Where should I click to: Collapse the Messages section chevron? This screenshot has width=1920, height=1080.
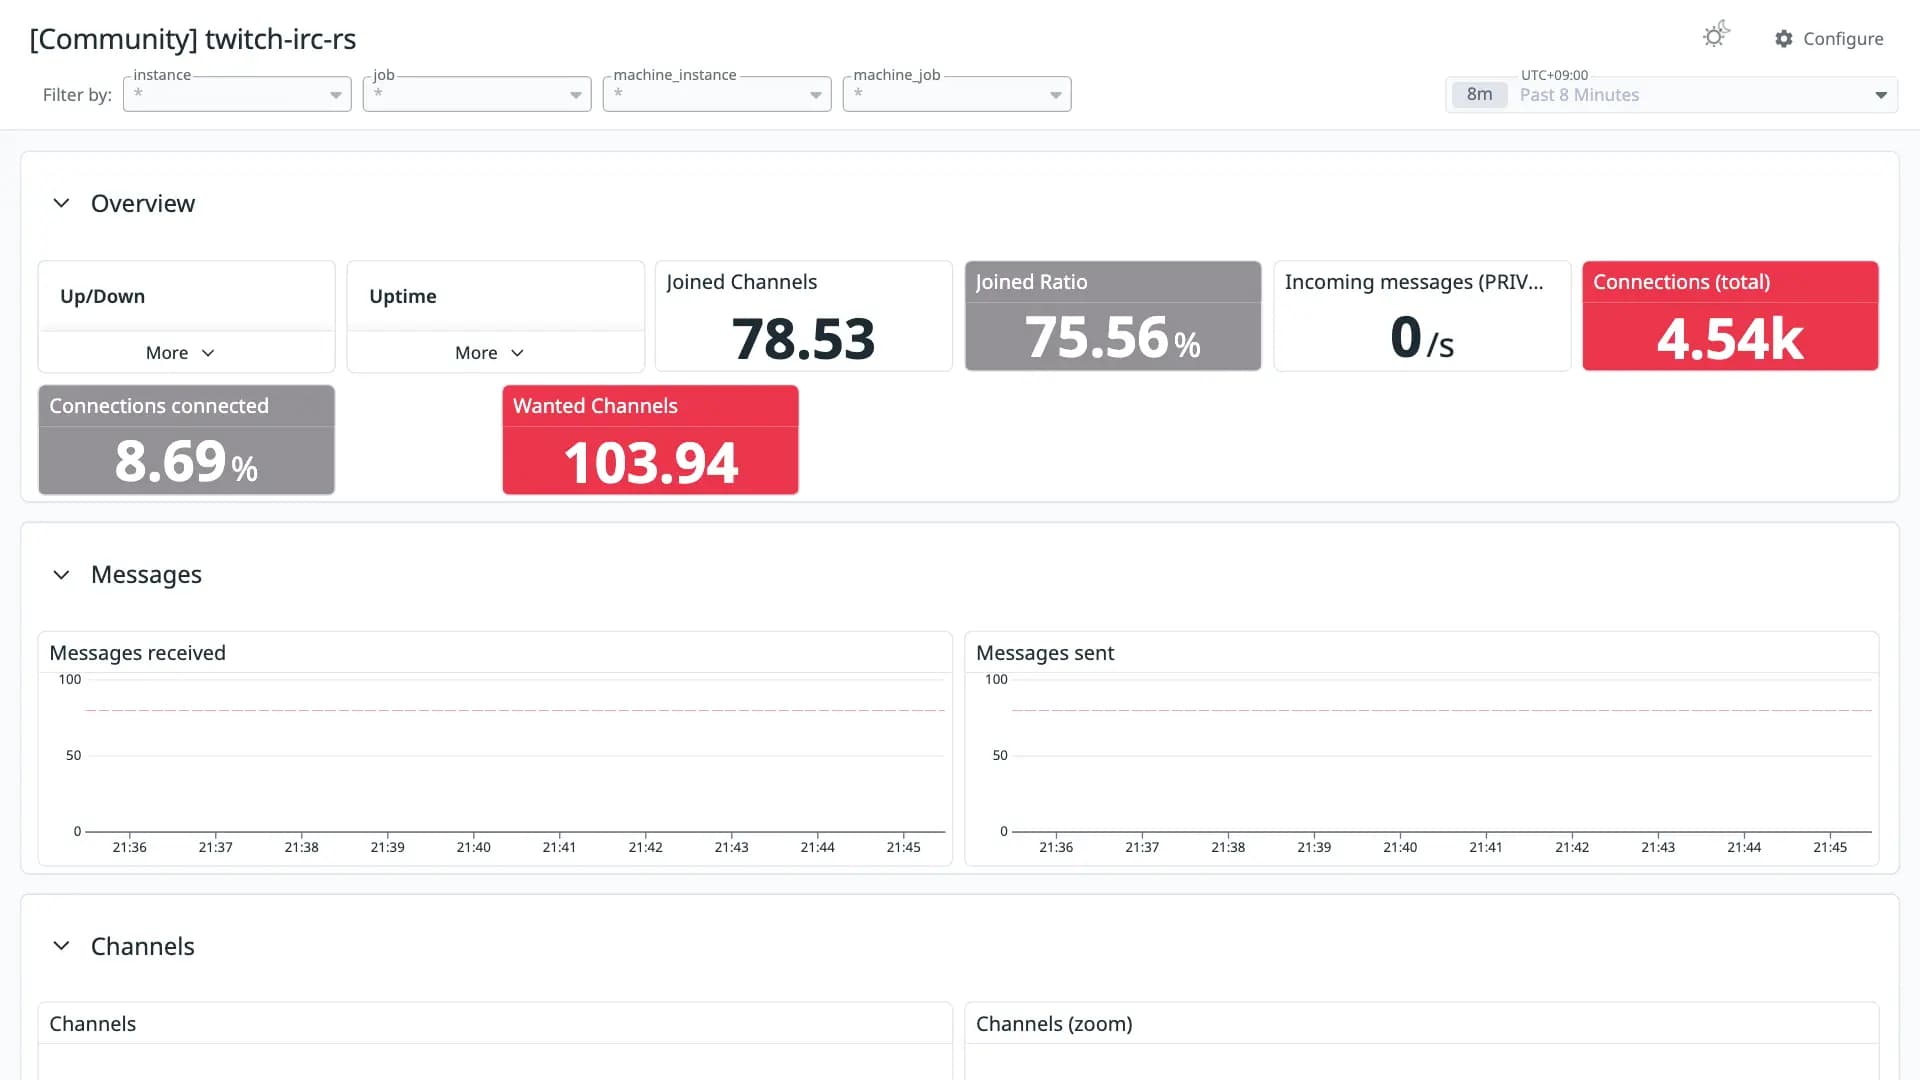(61, 575)
